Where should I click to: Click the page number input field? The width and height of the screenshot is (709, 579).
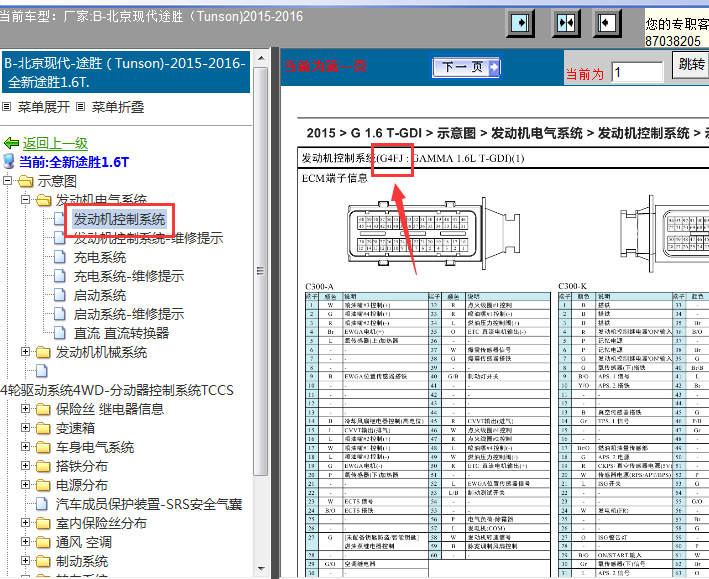[637, 72]
